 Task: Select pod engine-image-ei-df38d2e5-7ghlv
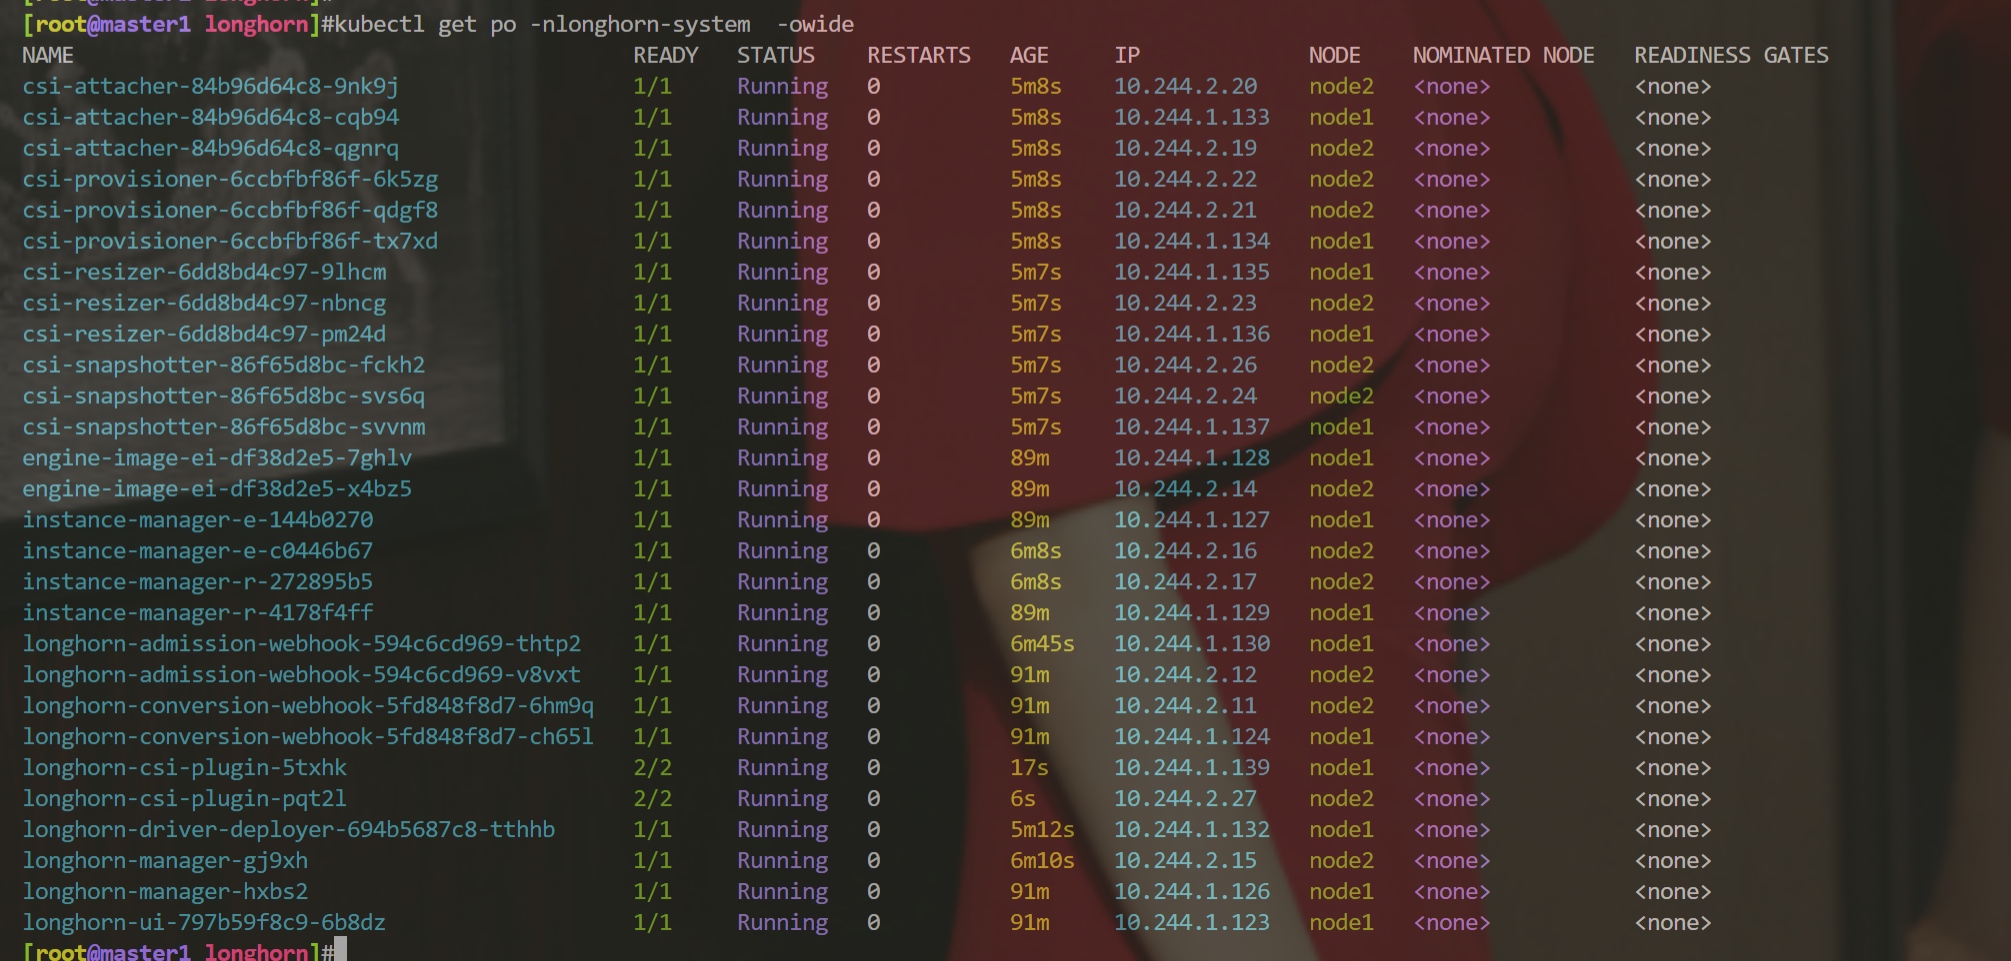pos(217,459)
